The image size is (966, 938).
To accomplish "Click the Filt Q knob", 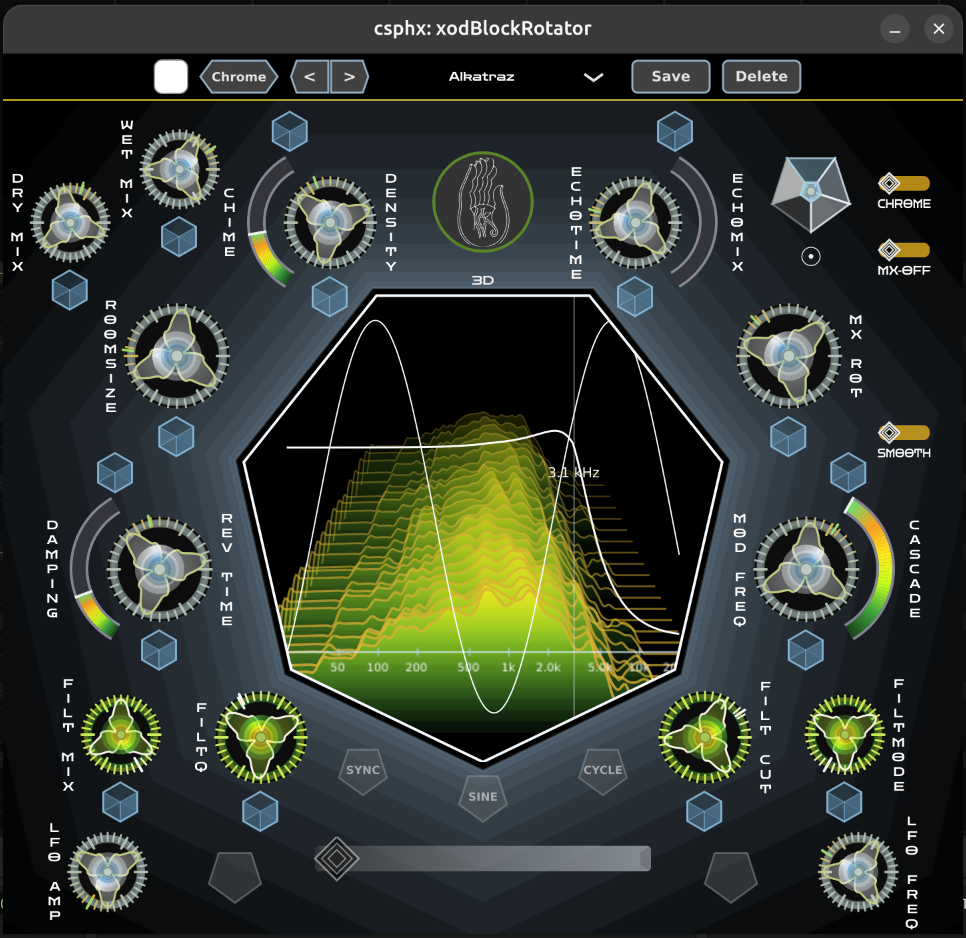I will pyautogui.click(x=261, y=737).
